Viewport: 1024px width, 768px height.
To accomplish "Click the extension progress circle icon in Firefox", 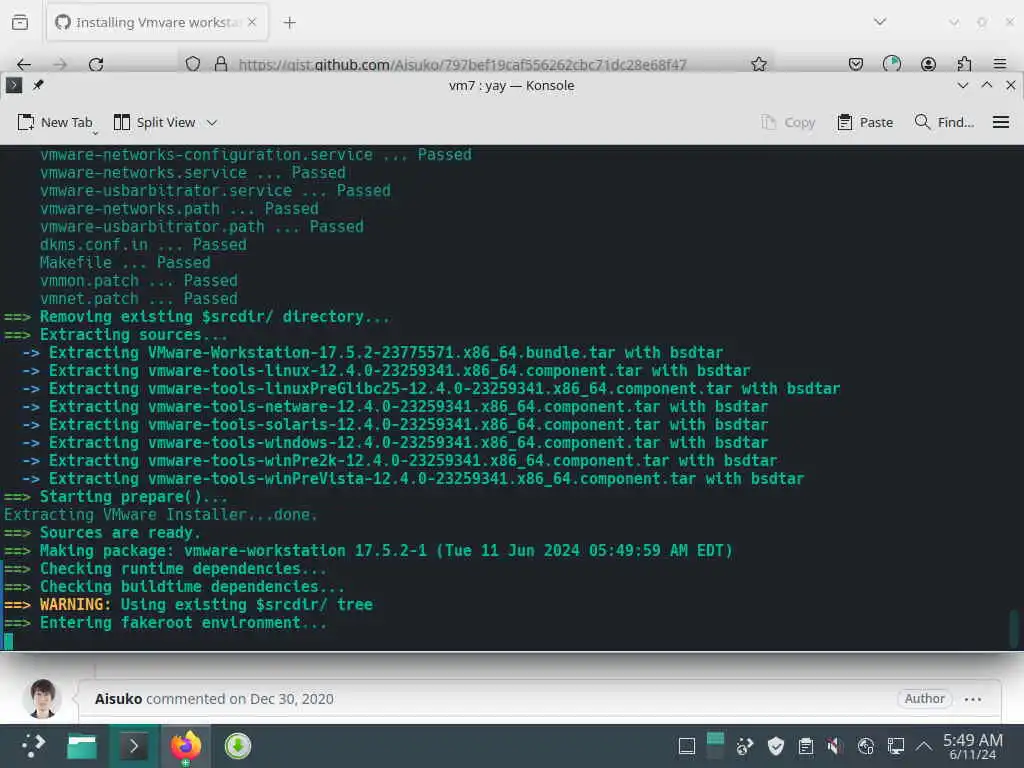I will [x=891, y=64].
